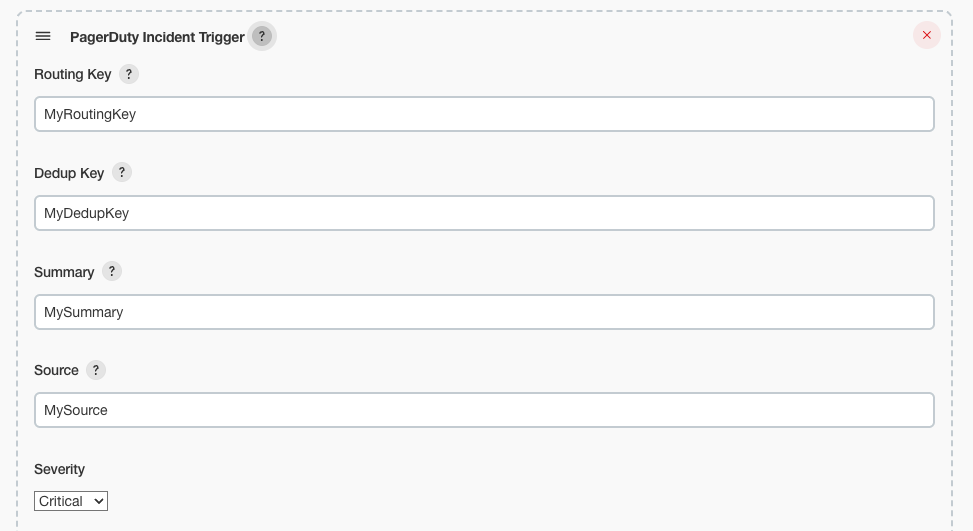Grab the step reorder handle icon
This screenshot has height=531, width=973.
[x=43, y=36]
